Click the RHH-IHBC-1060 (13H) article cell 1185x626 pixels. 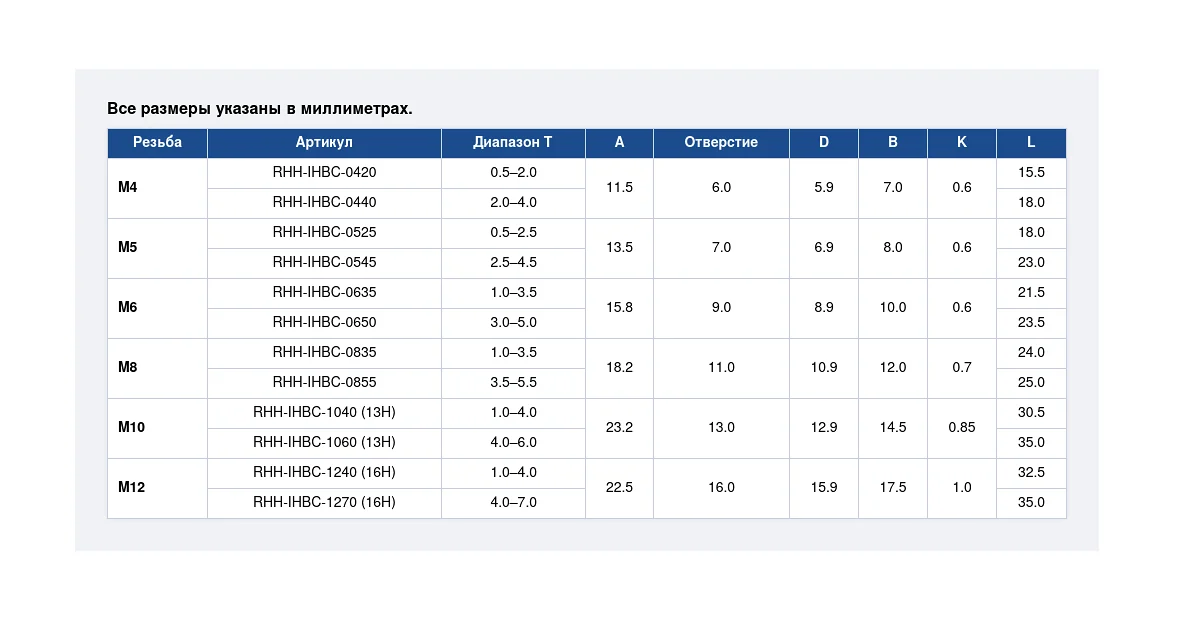coord(324,442)
